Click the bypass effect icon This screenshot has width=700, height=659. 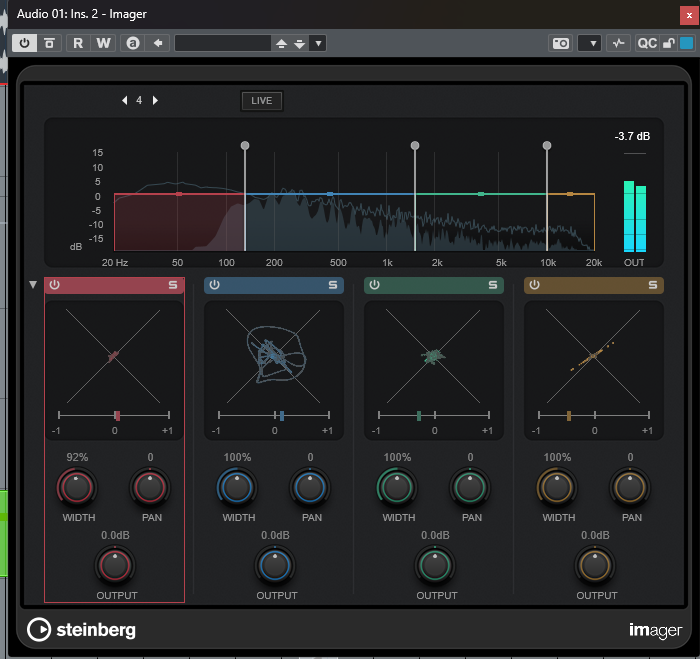[x=49, y=43]
